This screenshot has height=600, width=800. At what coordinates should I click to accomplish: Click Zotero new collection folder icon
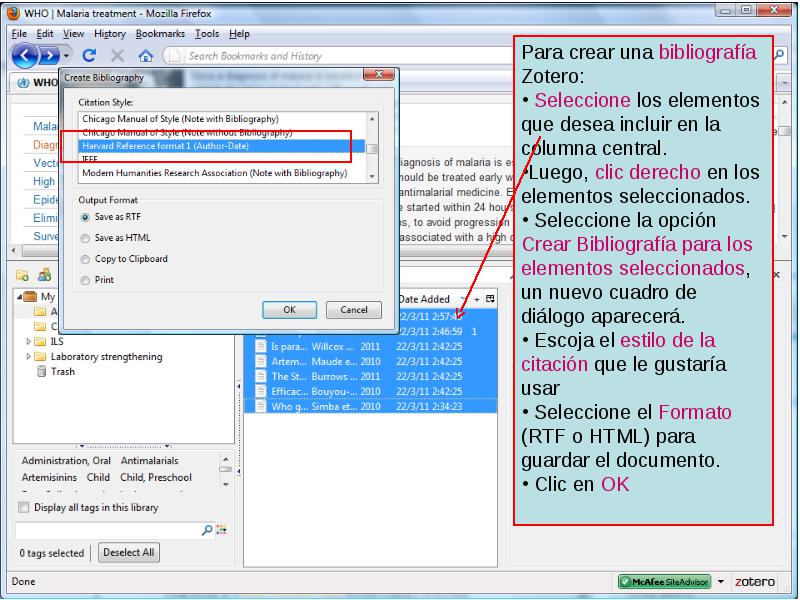pos(22,276)
